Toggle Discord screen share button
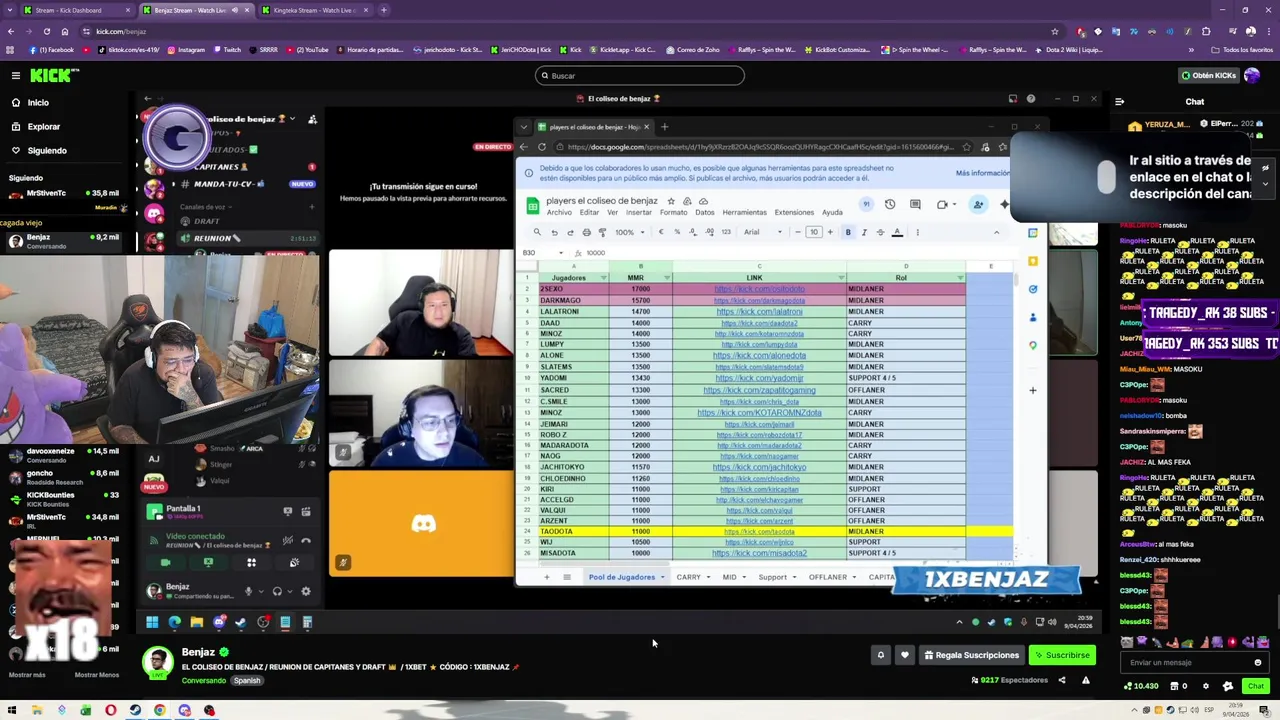The height and width of the screenshot is (720, 1280). [208, 563]
